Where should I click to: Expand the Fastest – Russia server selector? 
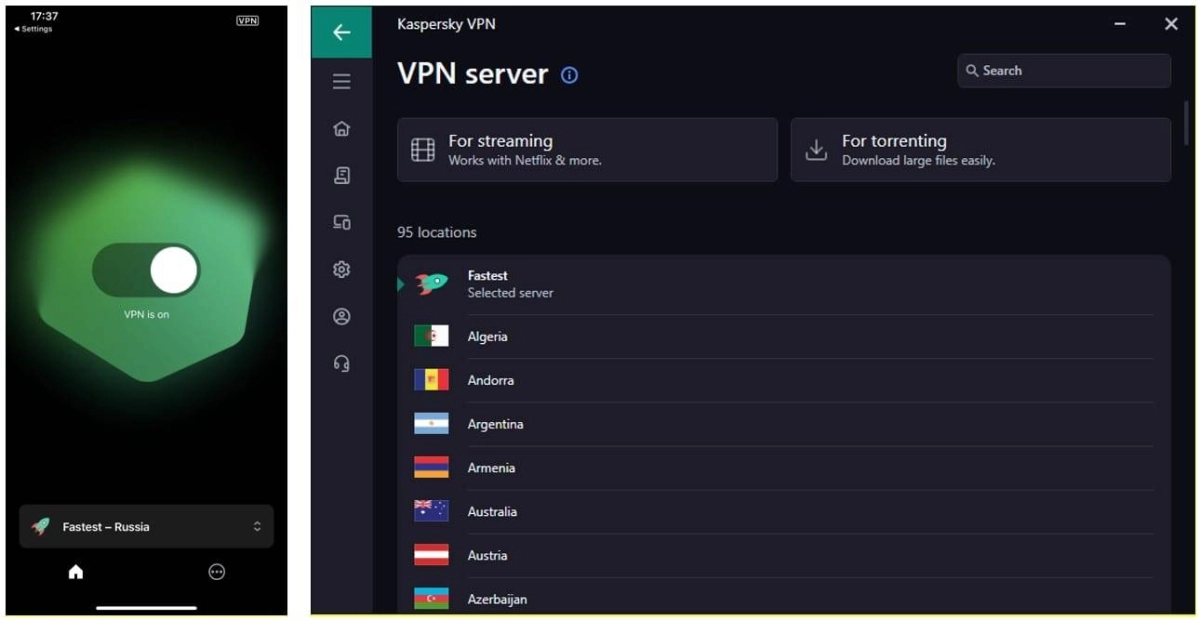[146, 526]
